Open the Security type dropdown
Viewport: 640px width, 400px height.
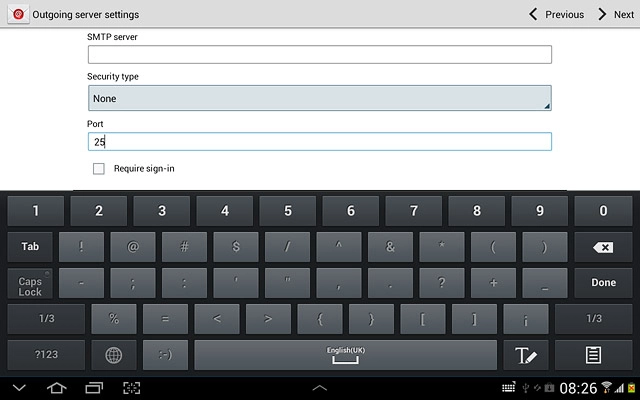click(319, 98)
